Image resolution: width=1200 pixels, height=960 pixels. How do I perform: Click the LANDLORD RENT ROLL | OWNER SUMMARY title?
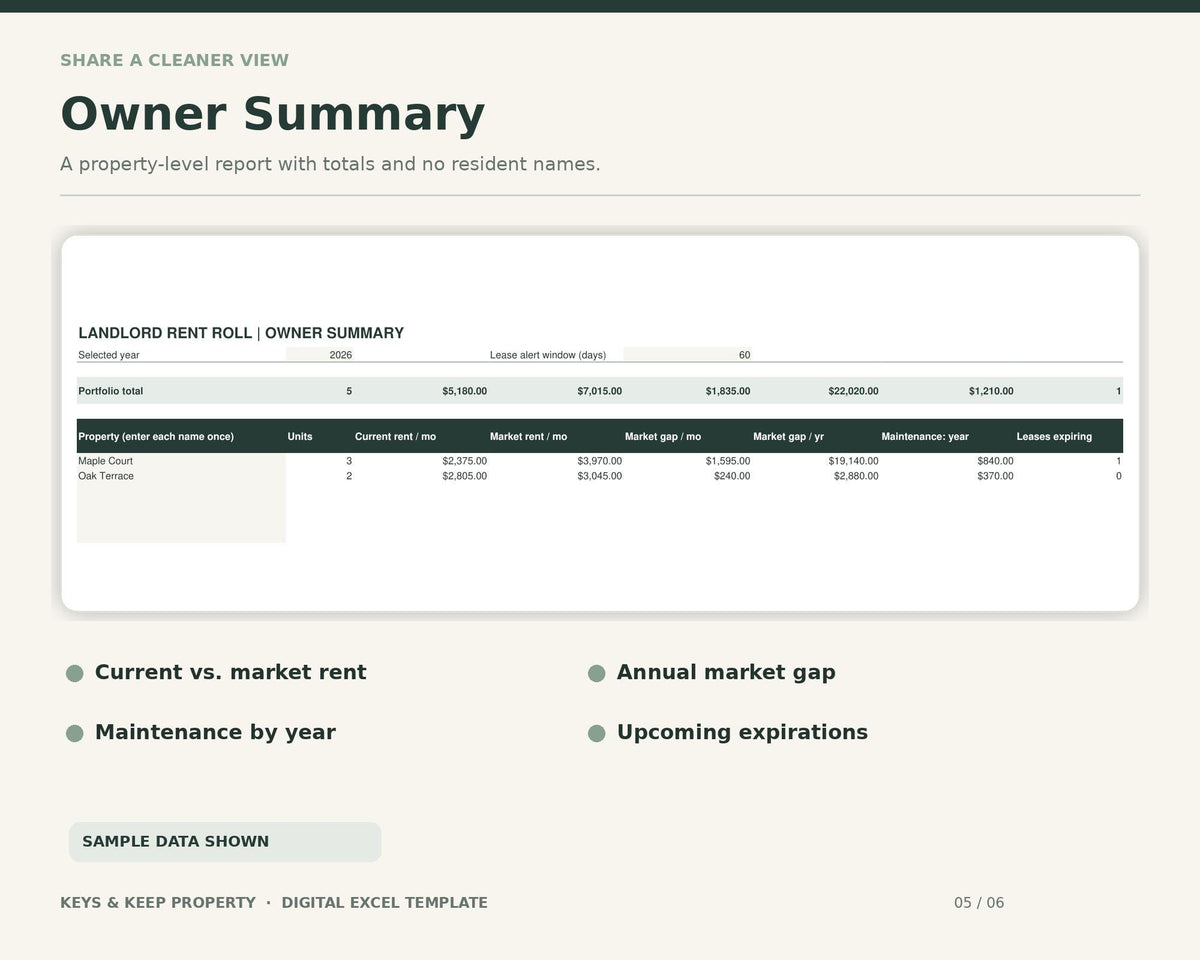[x=241, y=333]
